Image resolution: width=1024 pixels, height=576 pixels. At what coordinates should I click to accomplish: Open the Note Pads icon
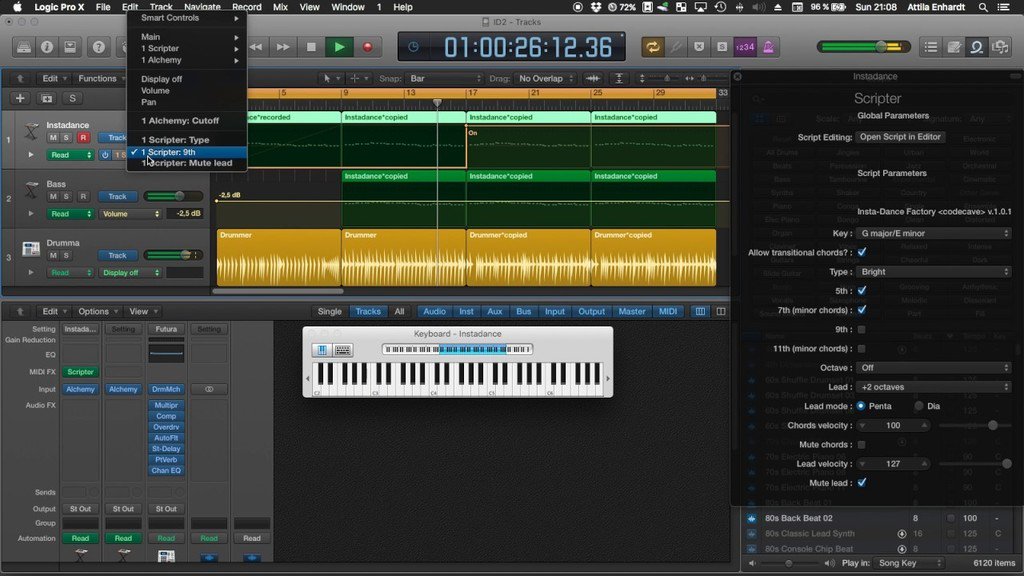point(954,47)
